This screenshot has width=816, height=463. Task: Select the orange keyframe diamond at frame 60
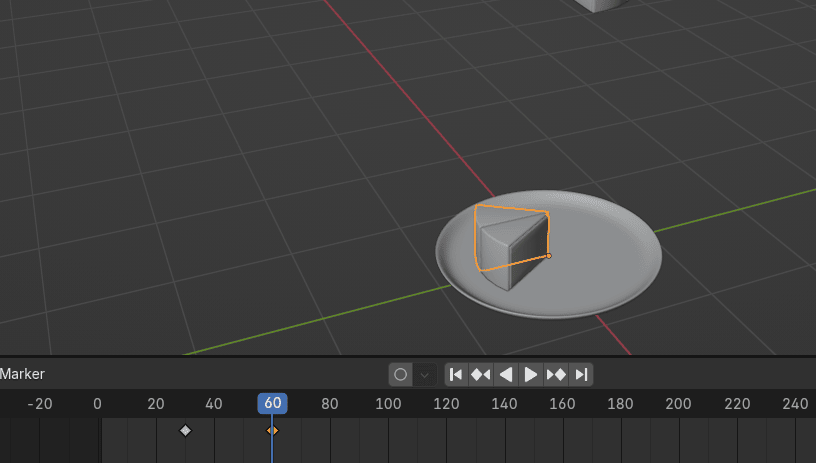point(272,430)
